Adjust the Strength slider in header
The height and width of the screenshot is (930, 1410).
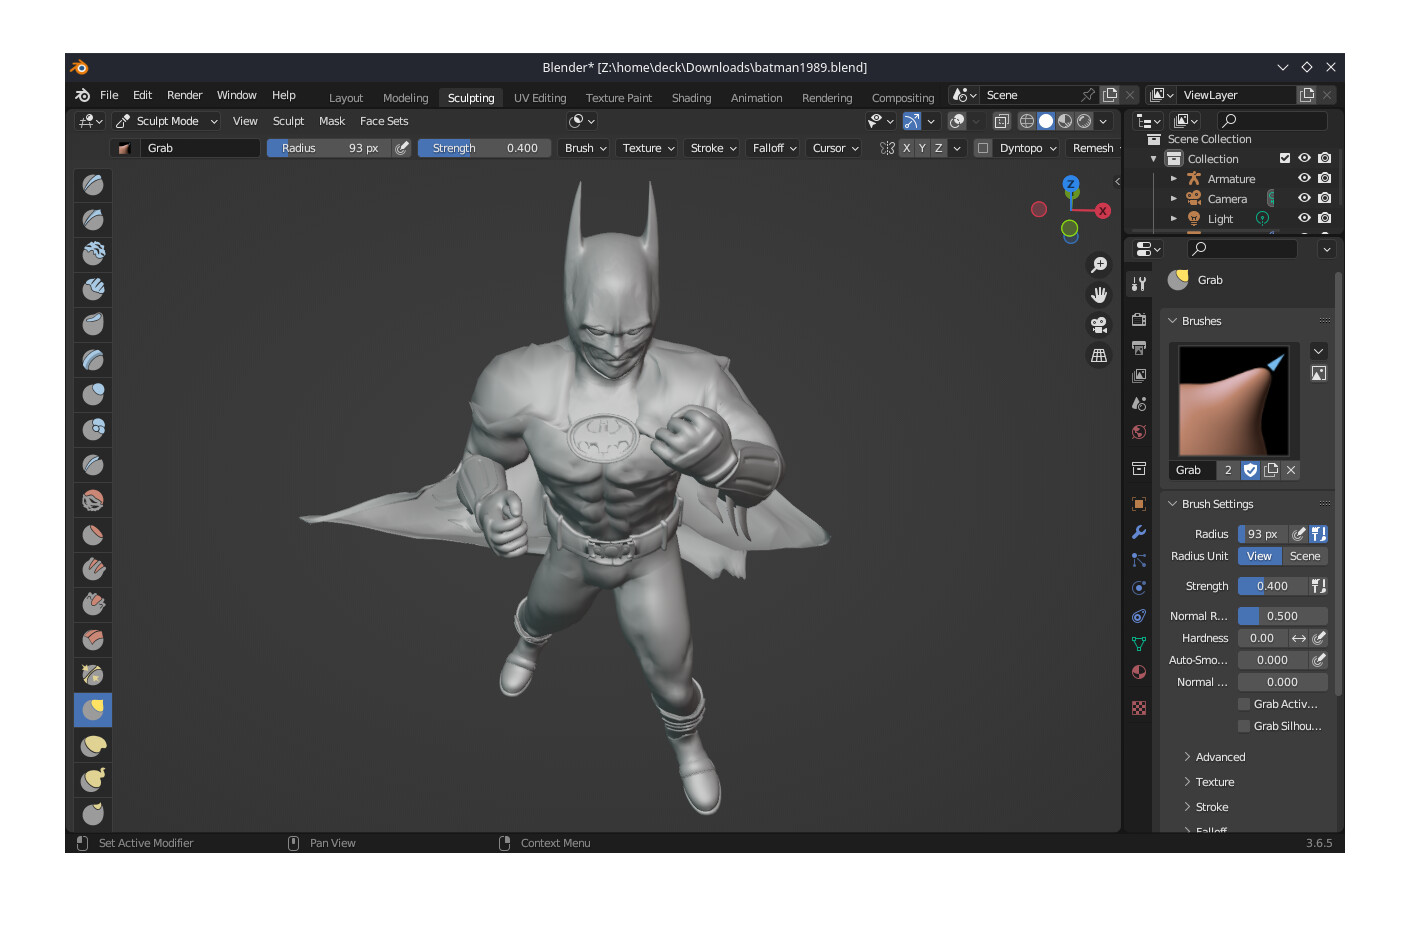click(484, 148)
